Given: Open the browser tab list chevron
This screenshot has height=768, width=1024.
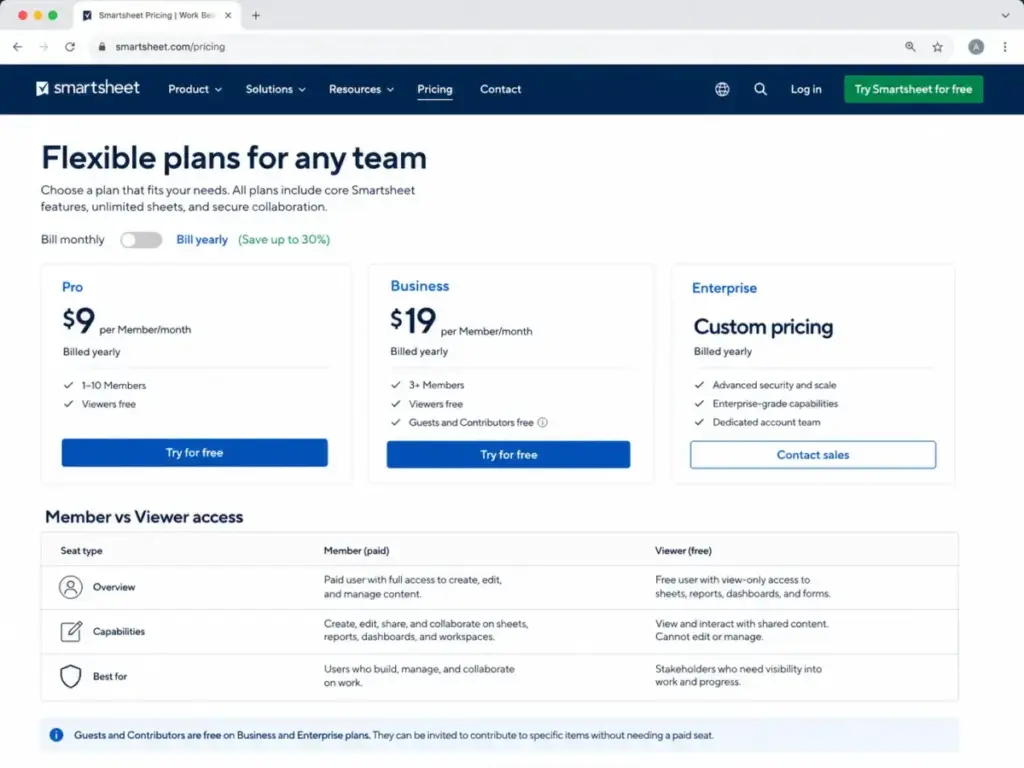Looking at the screenshot, I should [x=1005, y=15].
